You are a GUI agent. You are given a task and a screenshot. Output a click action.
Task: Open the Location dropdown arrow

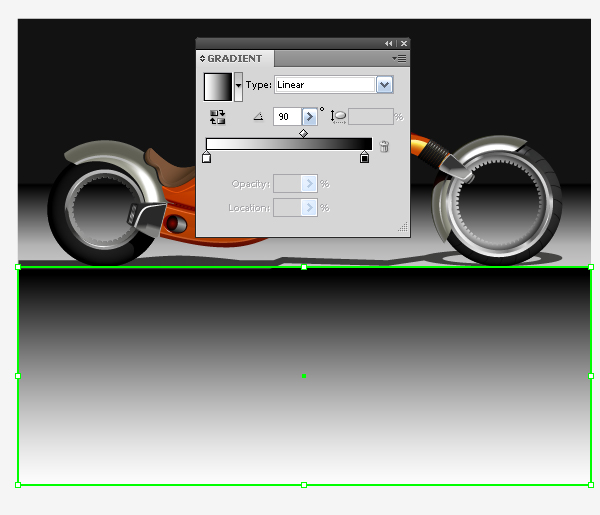point(309,208)
